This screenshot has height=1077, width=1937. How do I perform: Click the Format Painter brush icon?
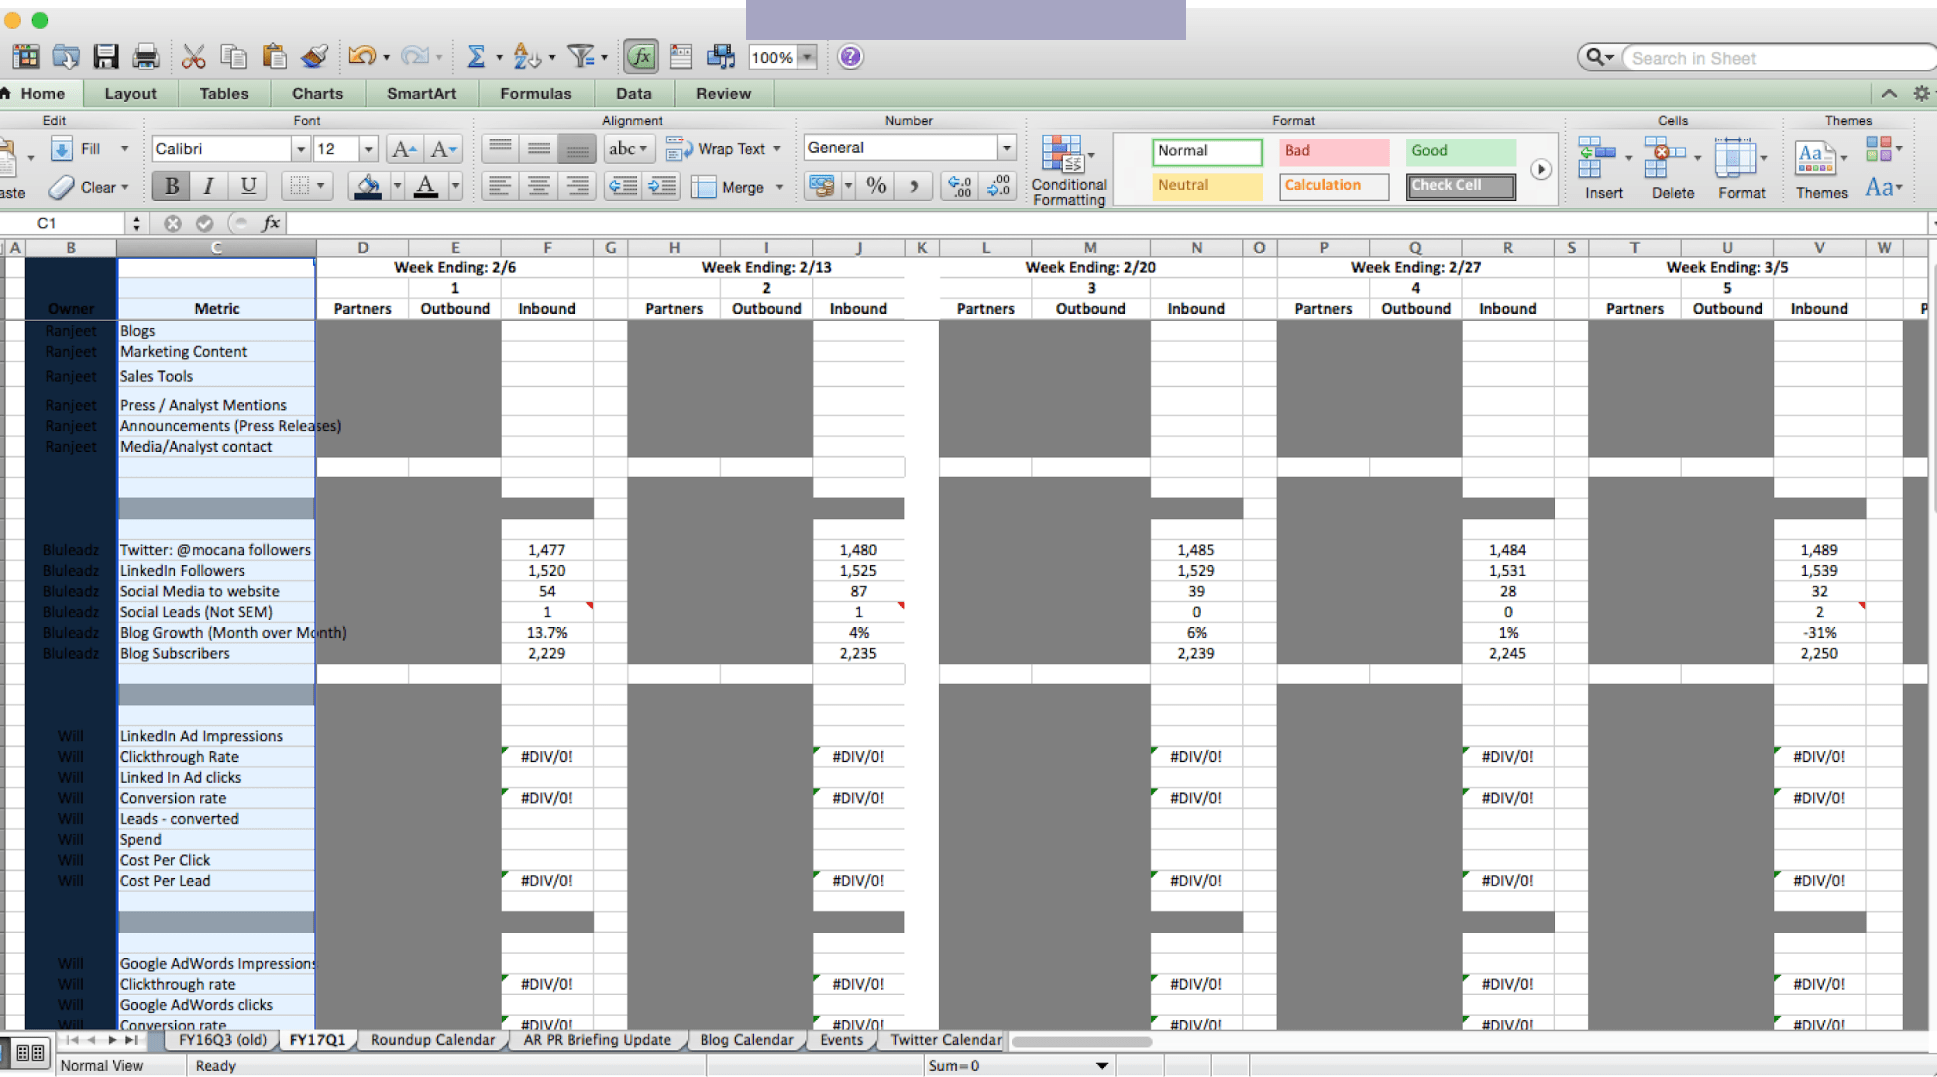pos(314,57)
